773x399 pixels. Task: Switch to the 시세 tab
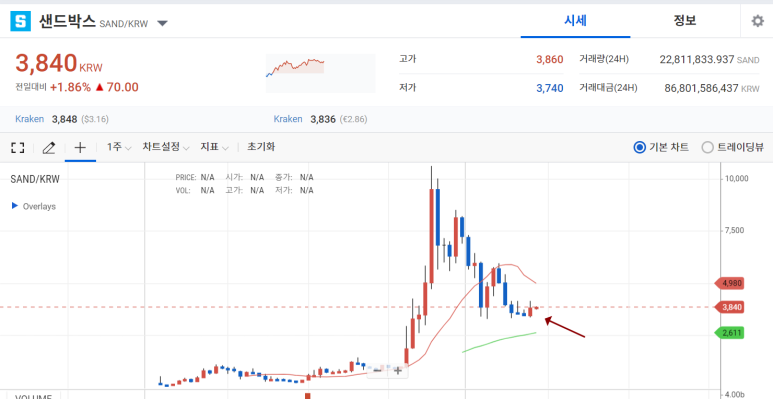(x=575, y=21)
